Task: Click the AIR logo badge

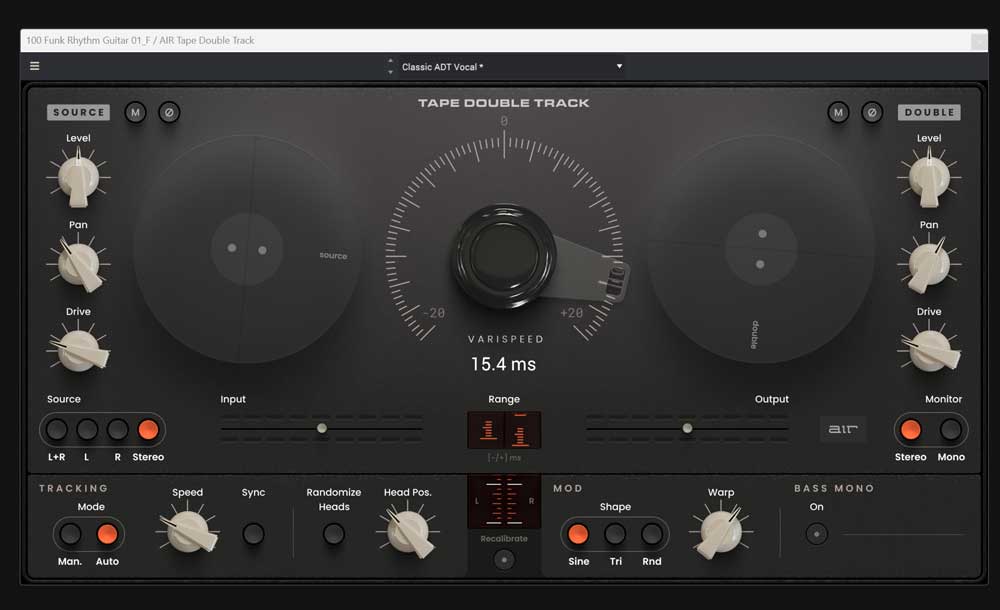Action: tap(842, 429)
